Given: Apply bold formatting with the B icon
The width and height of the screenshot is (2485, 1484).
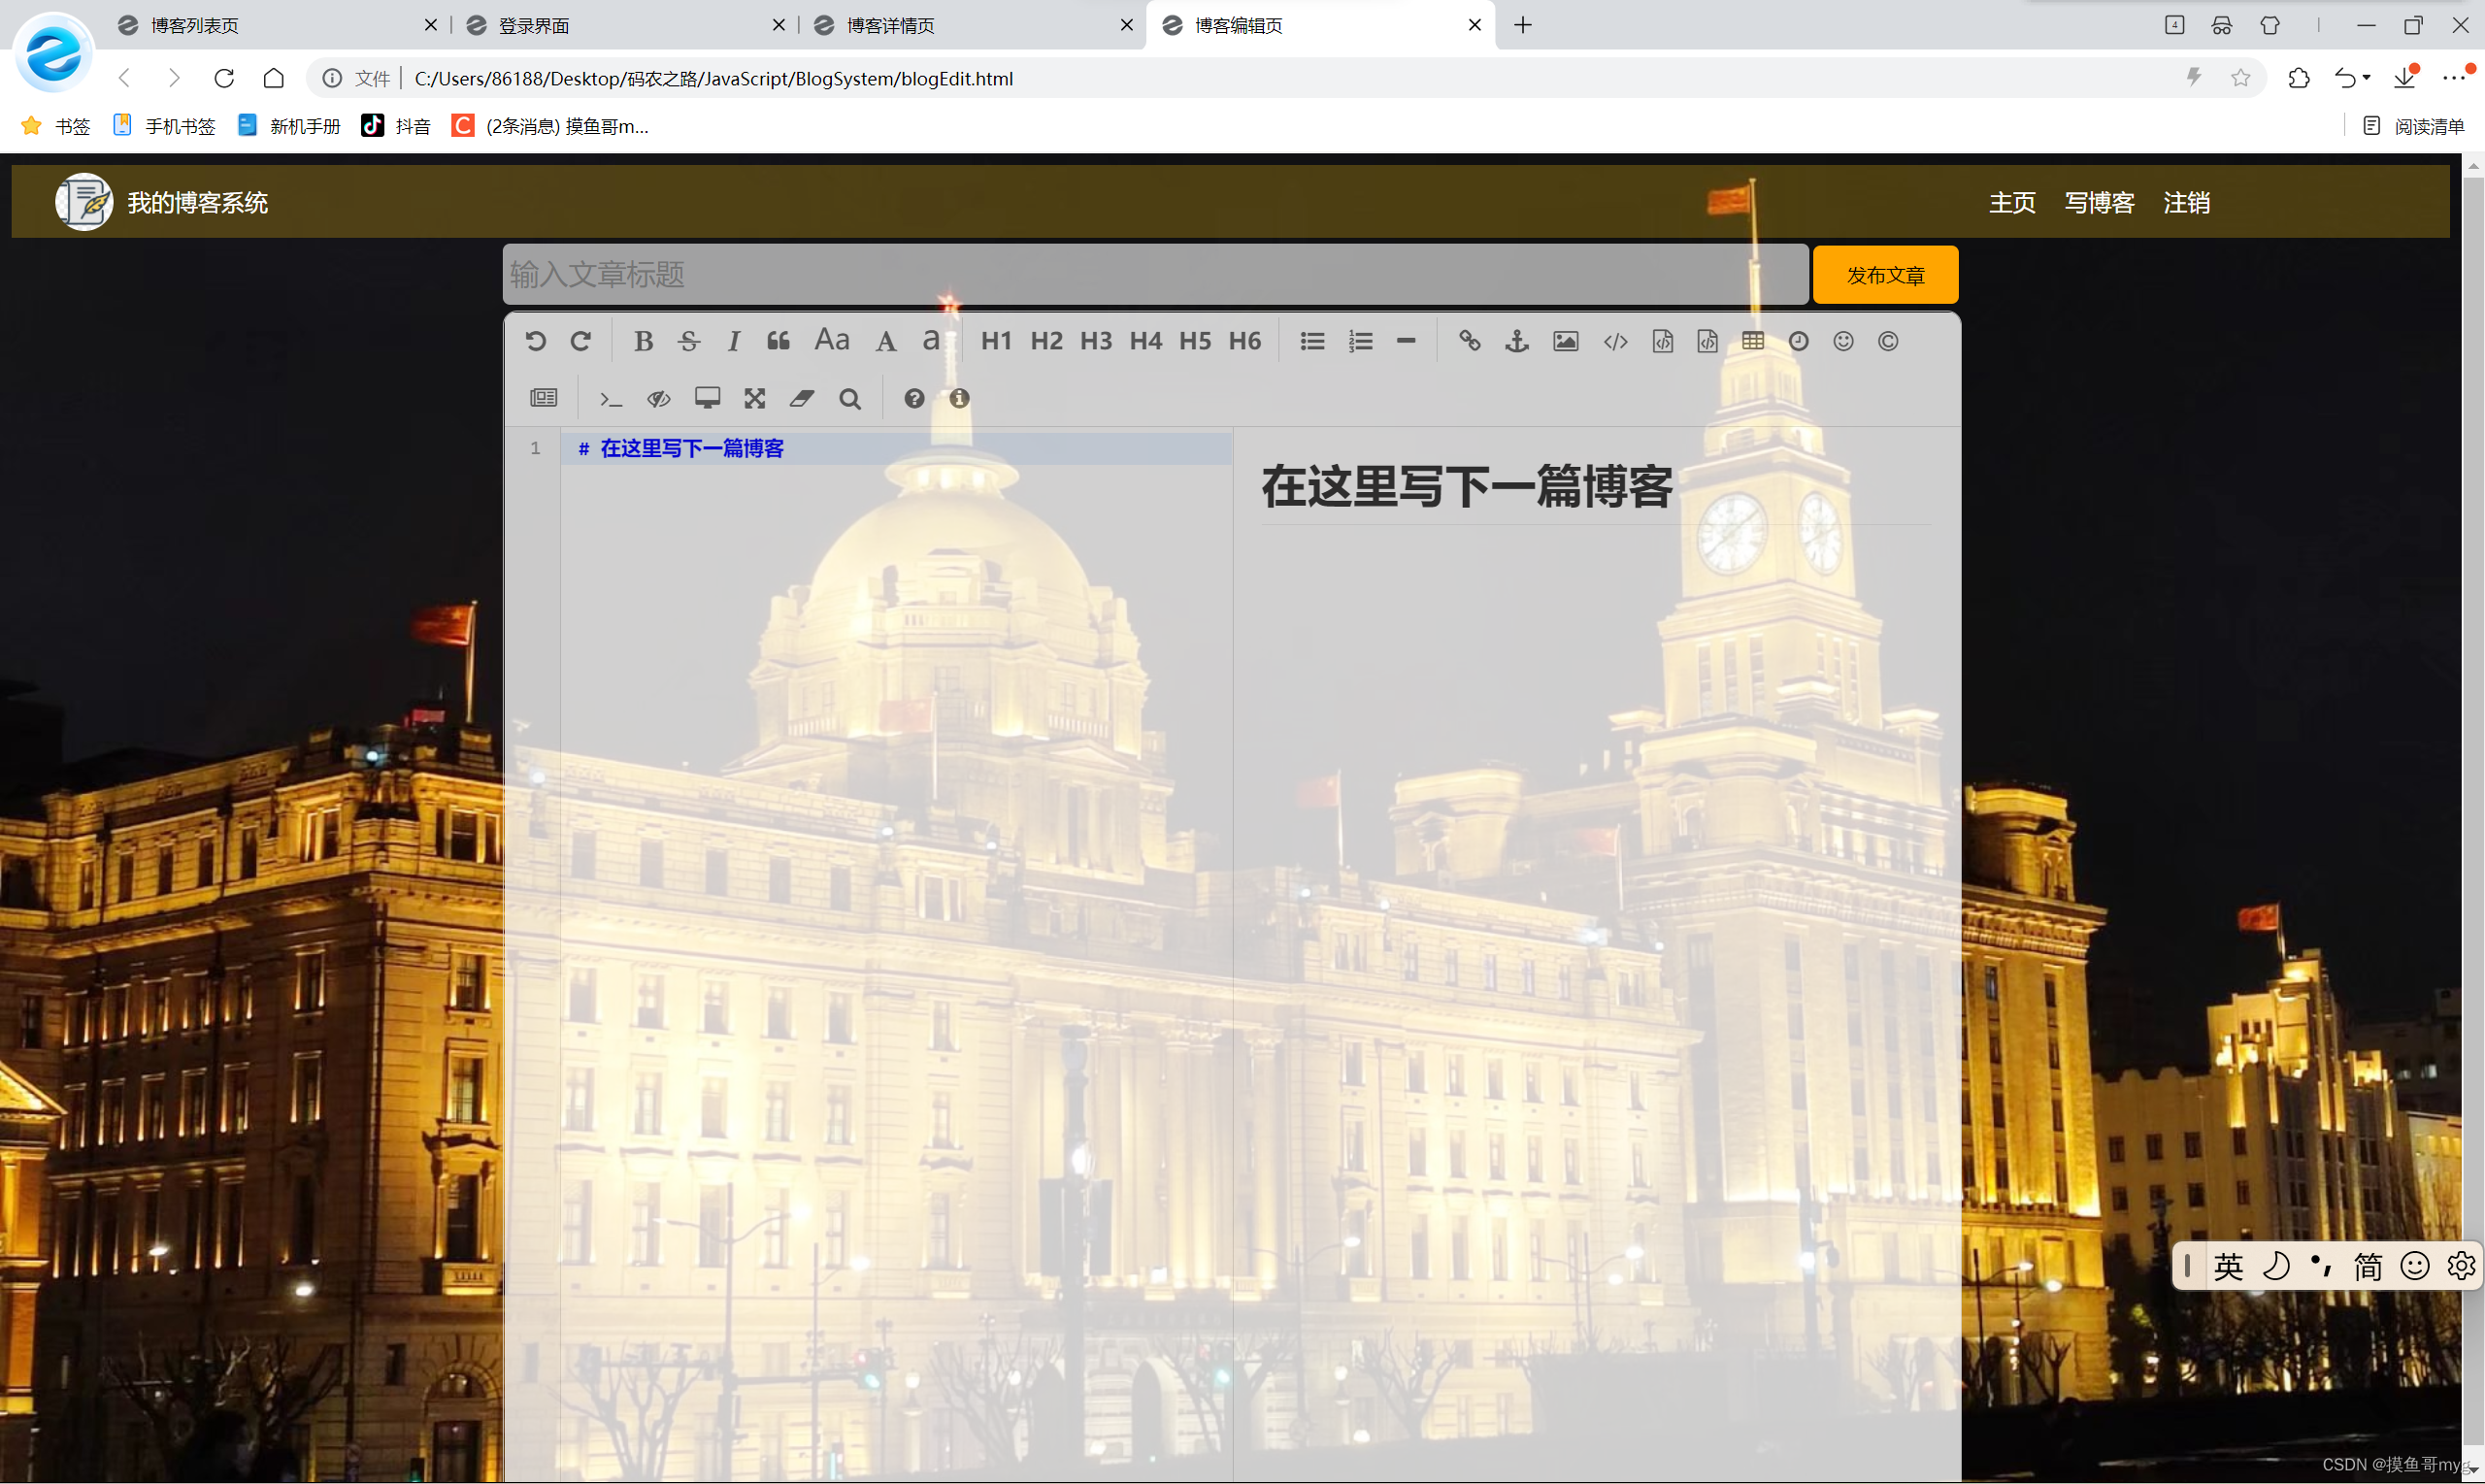Looking at the screenshot, I should [643, 341].
